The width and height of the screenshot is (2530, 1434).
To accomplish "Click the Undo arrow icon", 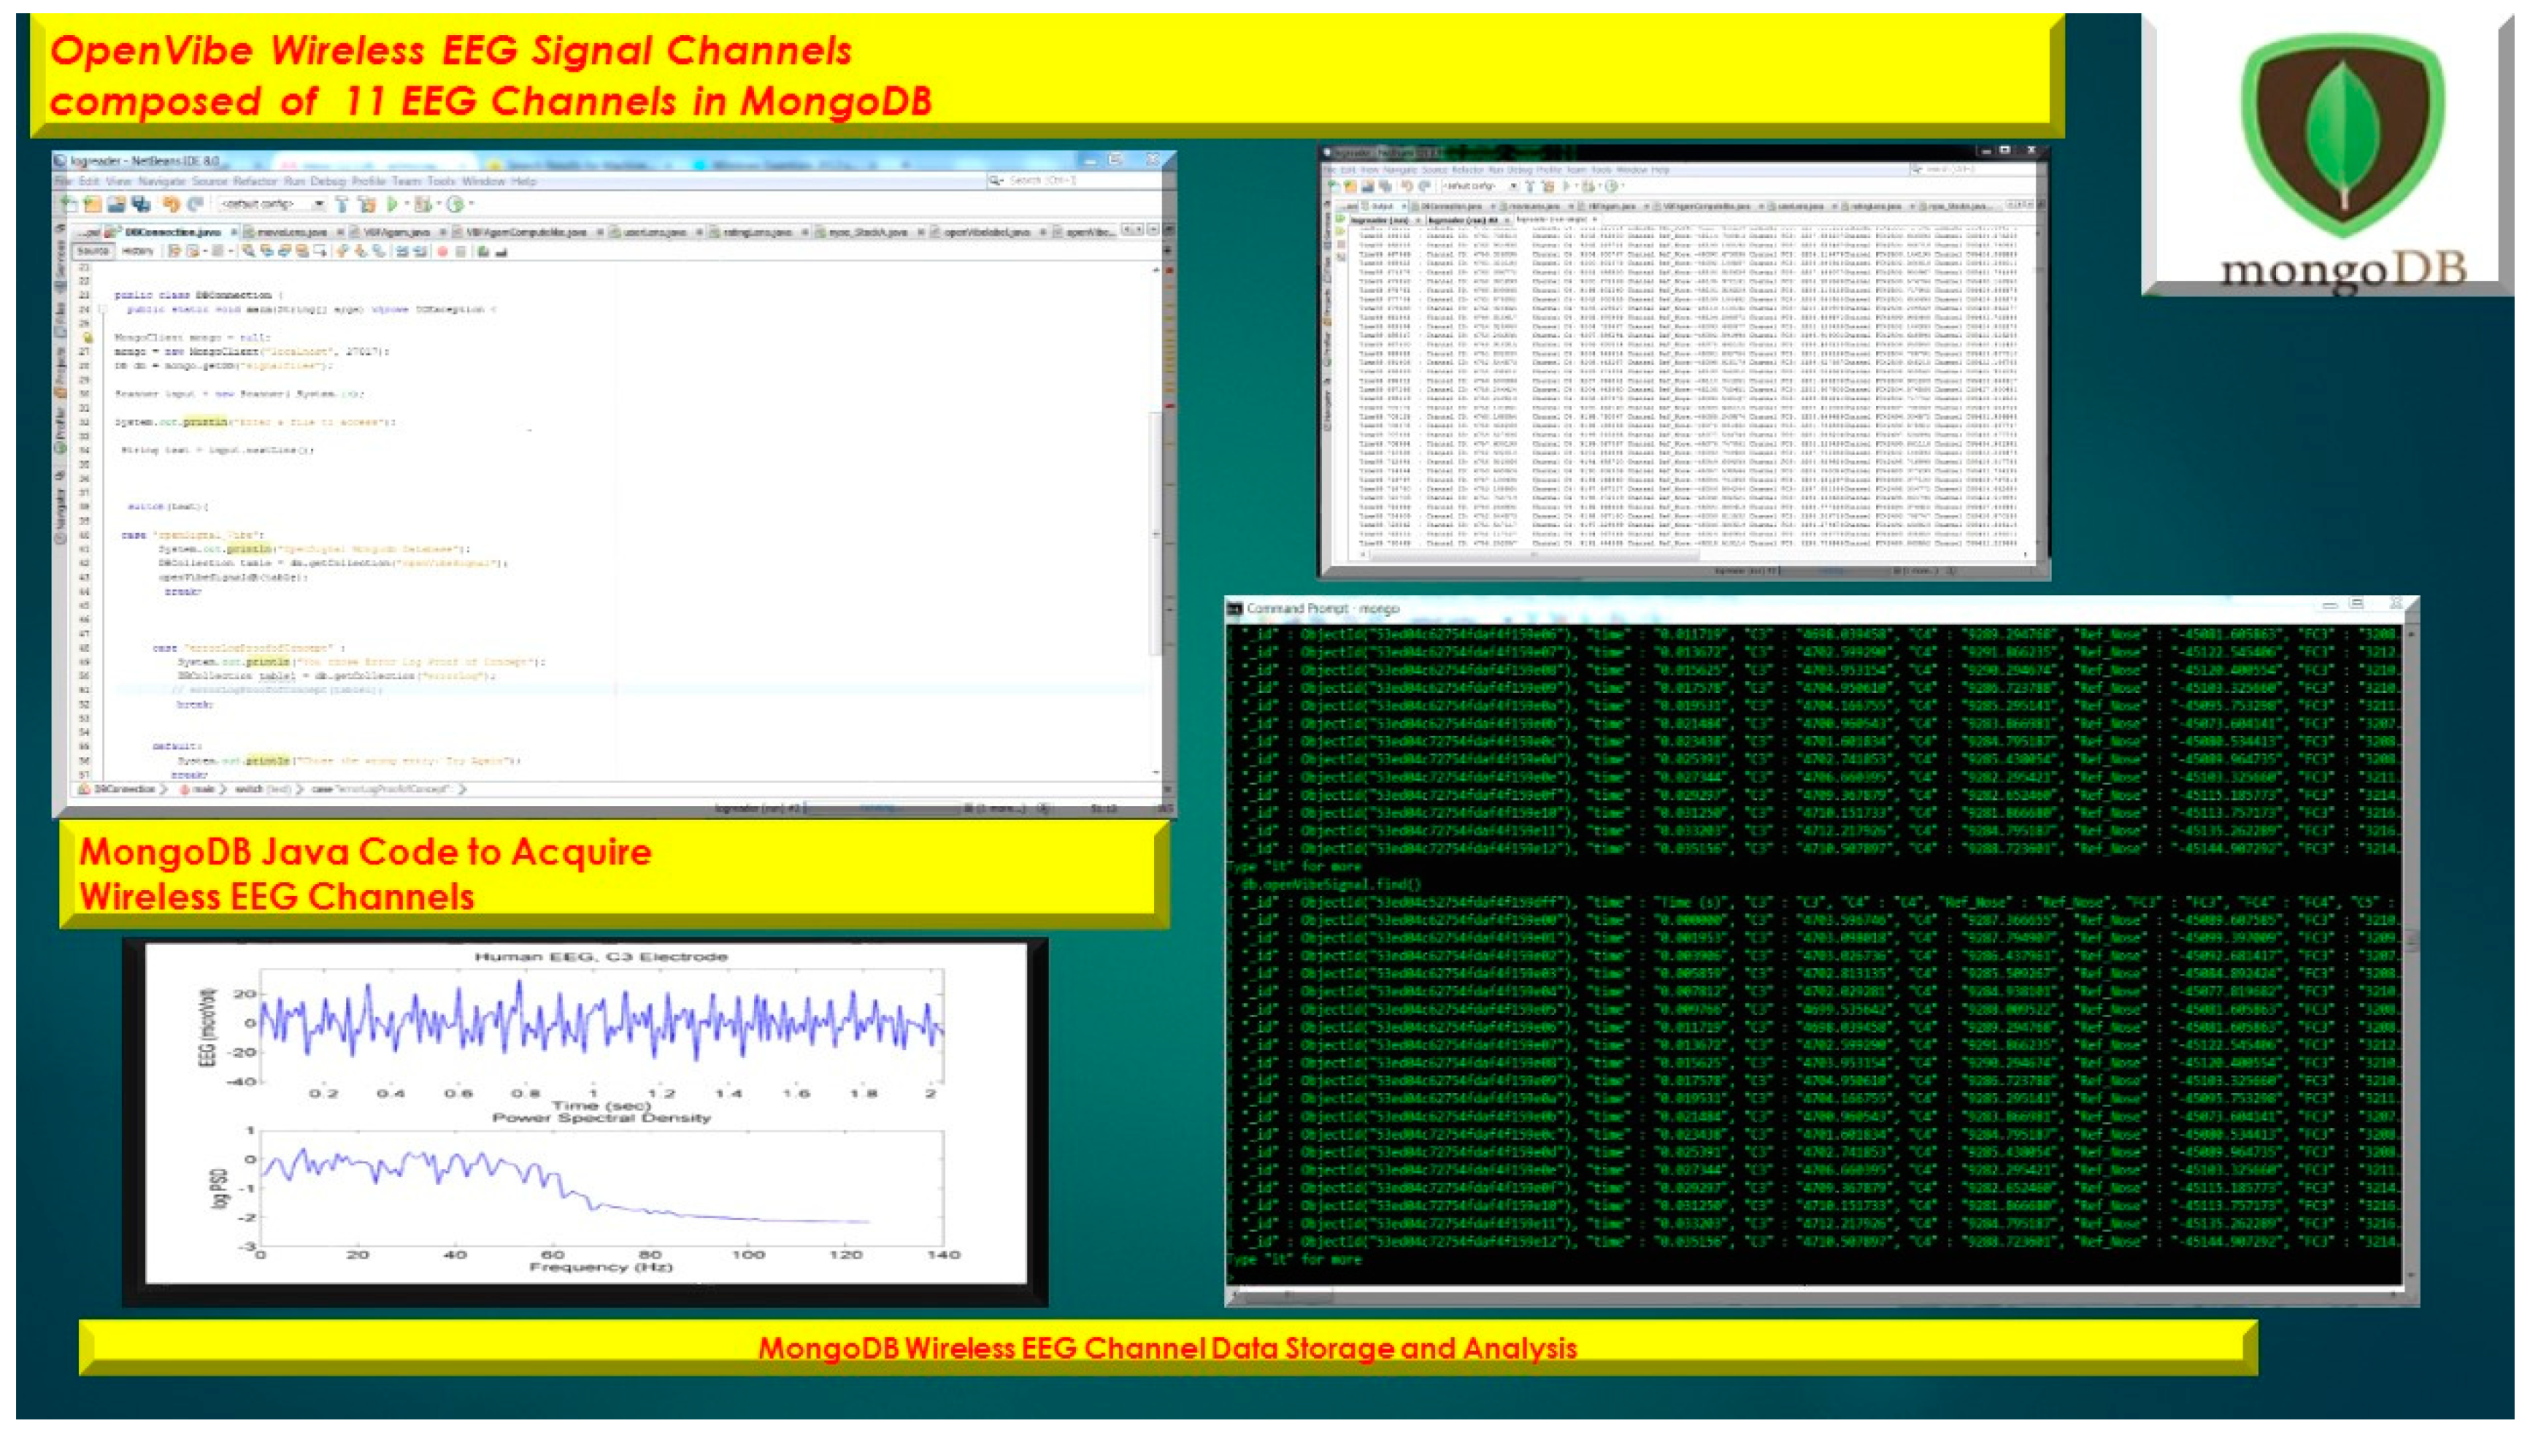I will (171, 204).
